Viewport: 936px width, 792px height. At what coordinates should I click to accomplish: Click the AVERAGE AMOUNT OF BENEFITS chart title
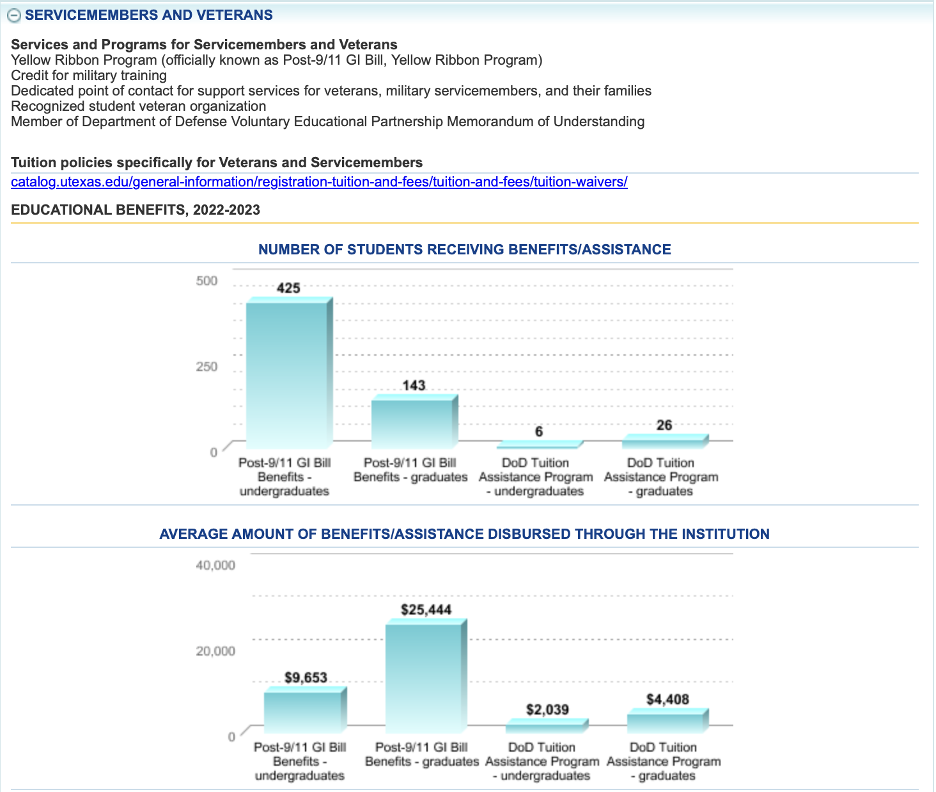(x=464, y=534)
